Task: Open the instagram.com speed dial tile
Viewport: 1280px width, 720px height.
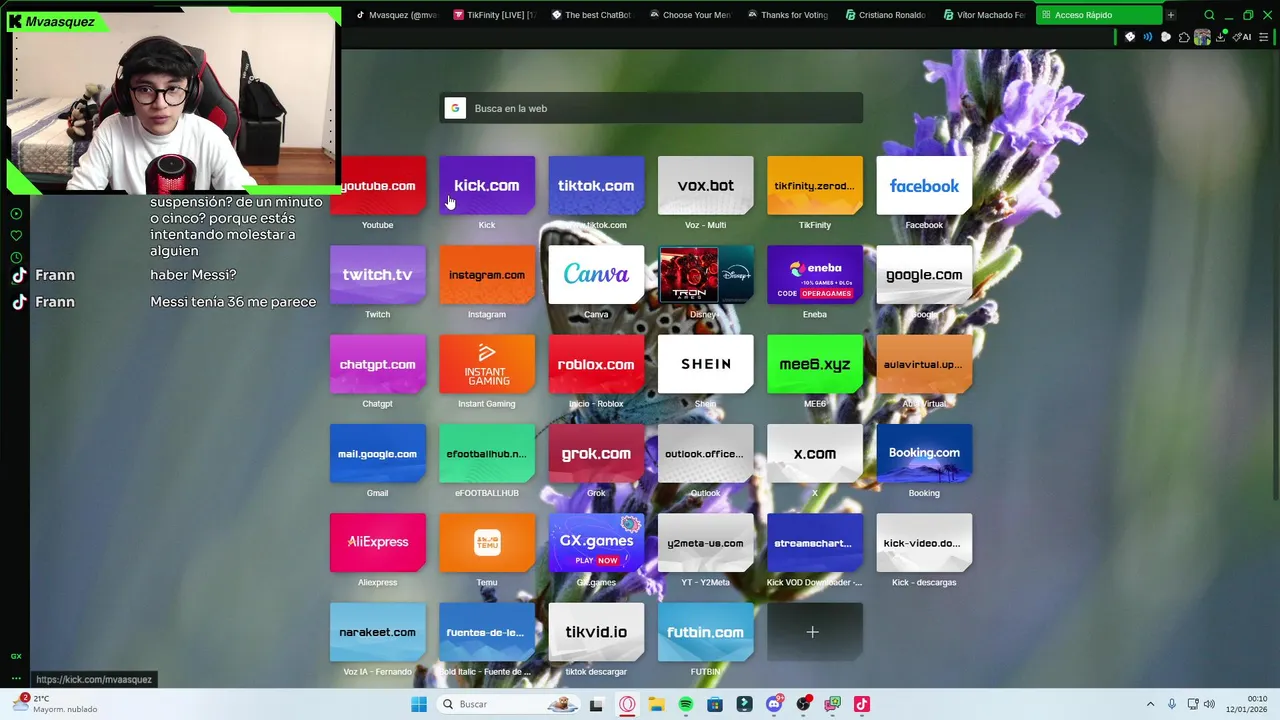Action: [x=487, y=275]
